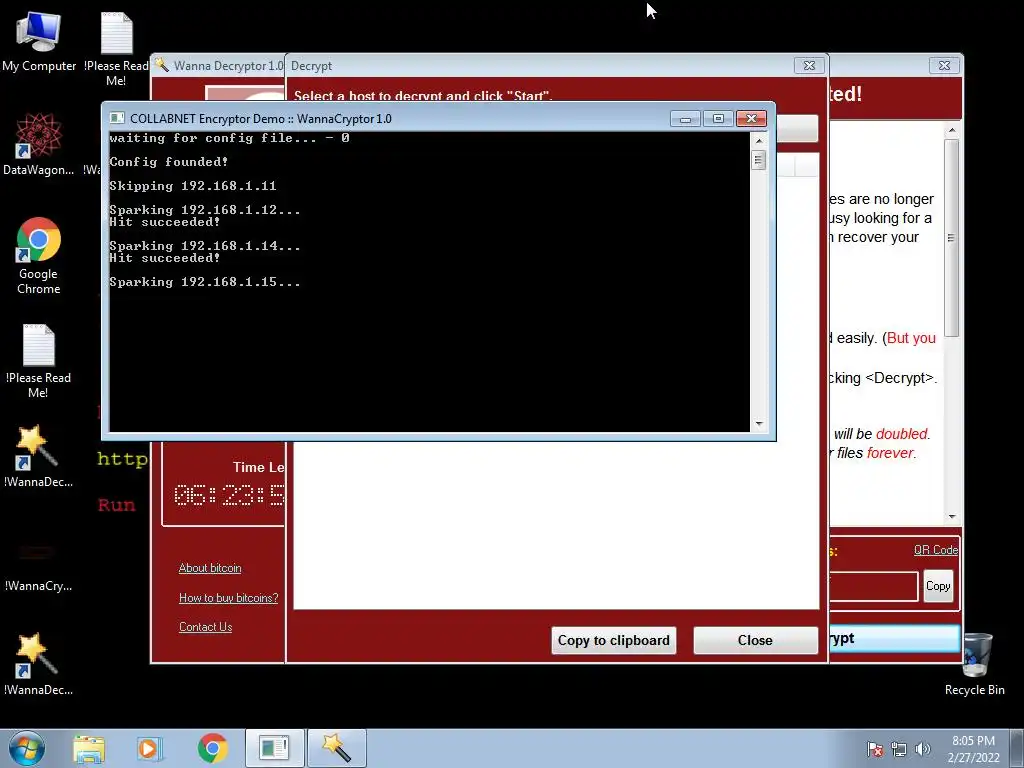Click ransom note scrollbar thumb
Image resolution: width=1024 pixels, height=768 pixels.
click(952, 238)
